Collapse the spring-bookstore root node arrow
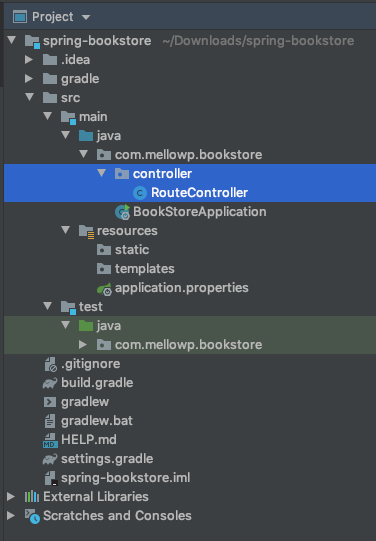 coord(12,40)
